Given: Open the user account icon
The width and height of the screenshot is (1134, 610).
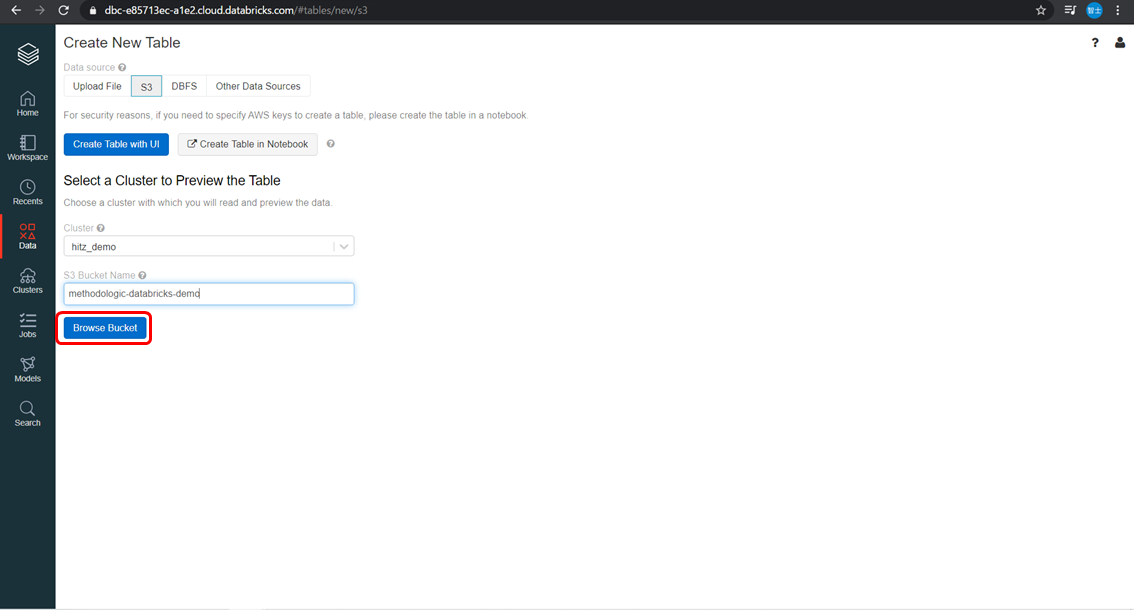Looking at the screenshot, I should (x=1120, y=43).
